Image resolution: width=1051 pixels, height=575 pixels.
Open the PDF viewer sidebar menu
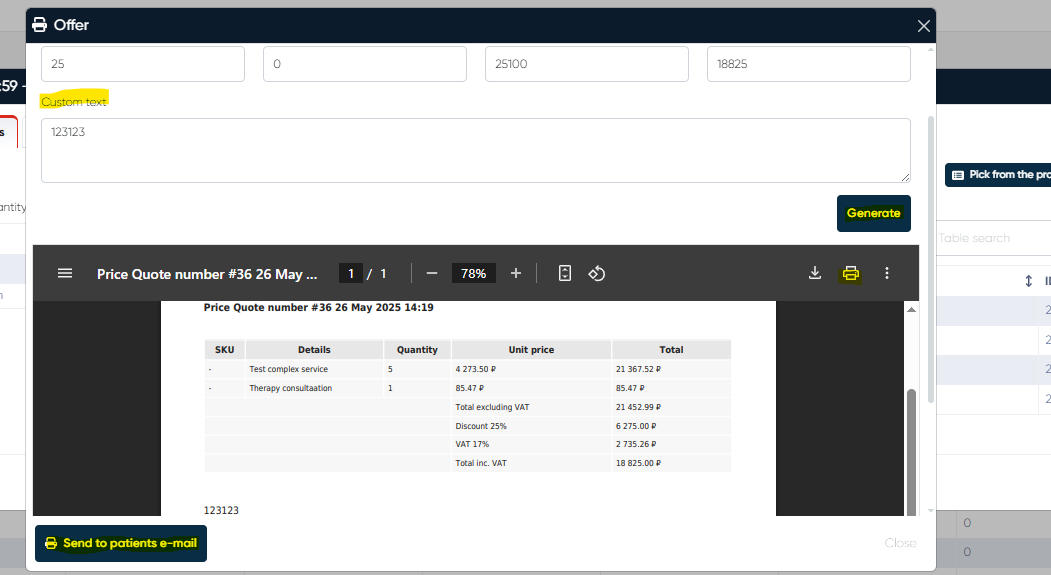(65, 273)
